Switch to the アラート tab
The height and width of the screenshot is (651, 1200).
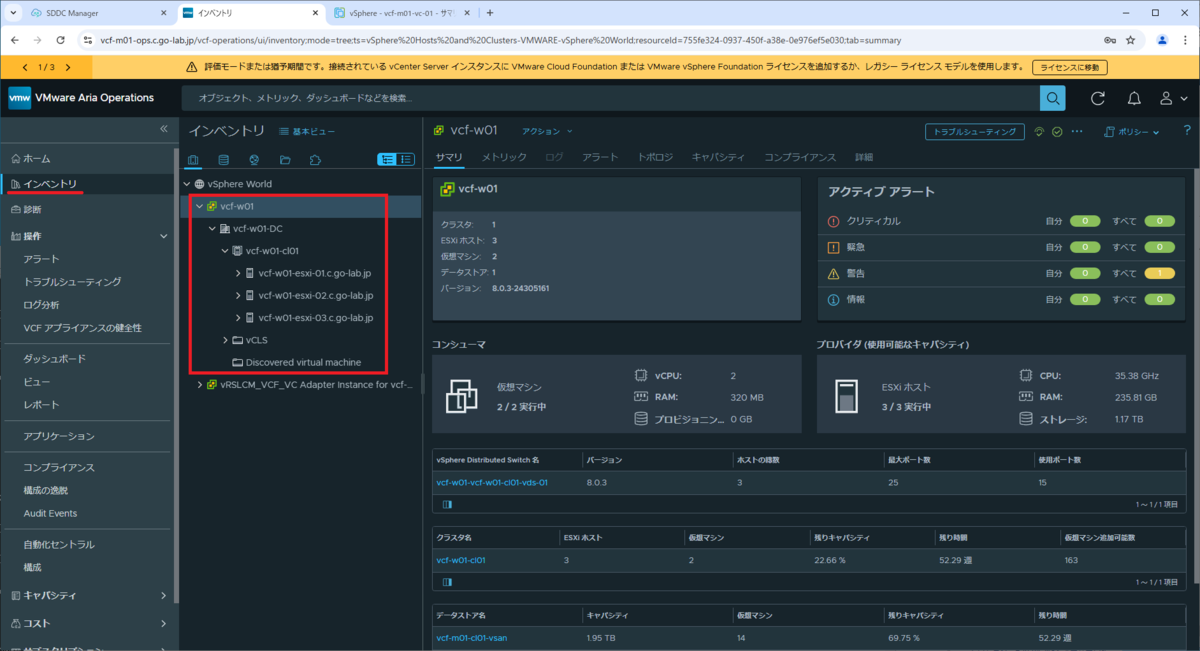(x=600, y=158)
